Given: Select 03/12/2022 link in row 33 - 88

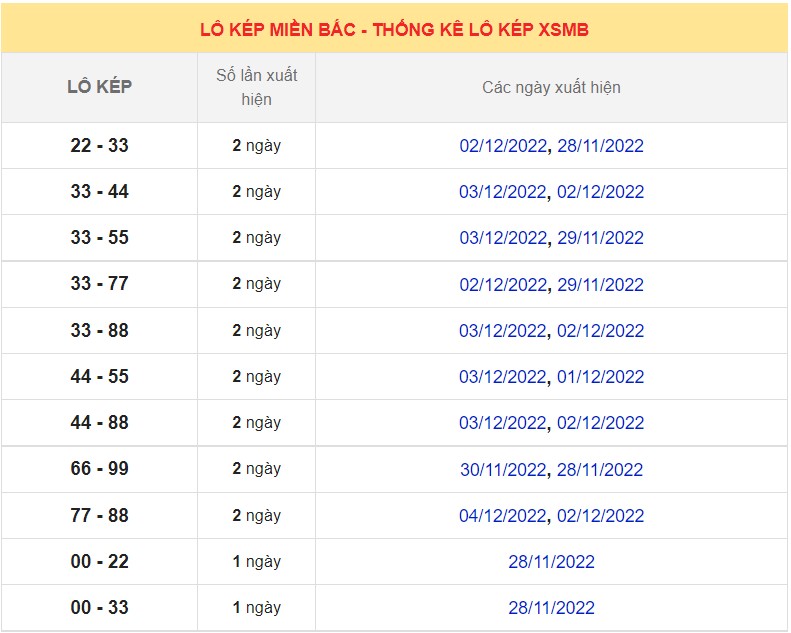Looking at the screenshot, I should tap(503, 331).
